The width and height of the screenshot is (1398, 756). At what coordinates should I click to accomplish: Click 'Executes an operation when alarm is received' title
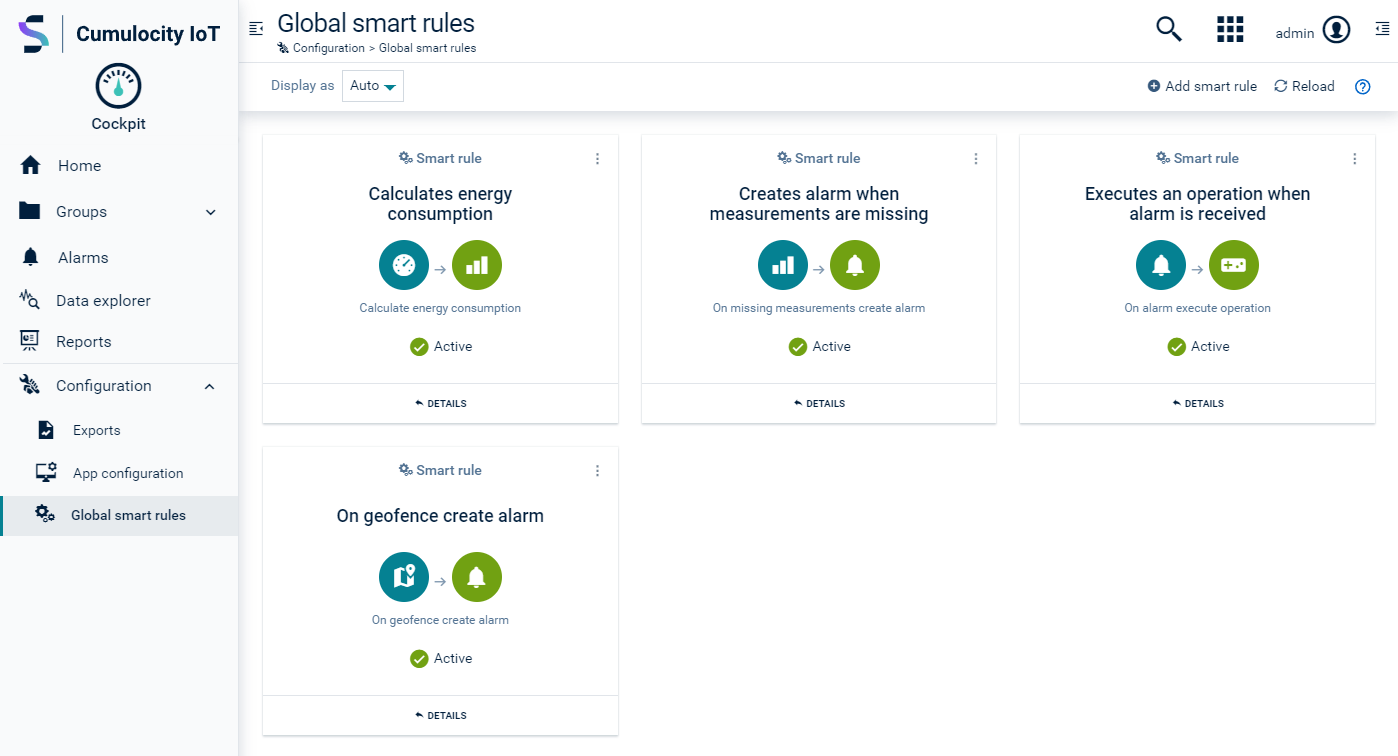(1198, 204)
